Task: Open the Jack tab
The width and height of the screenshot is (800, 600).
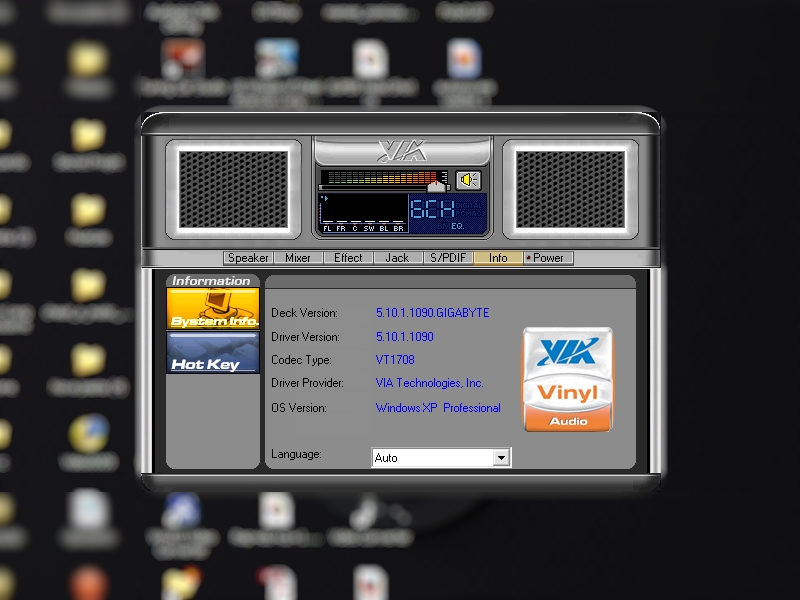Action: coord(397,258)
